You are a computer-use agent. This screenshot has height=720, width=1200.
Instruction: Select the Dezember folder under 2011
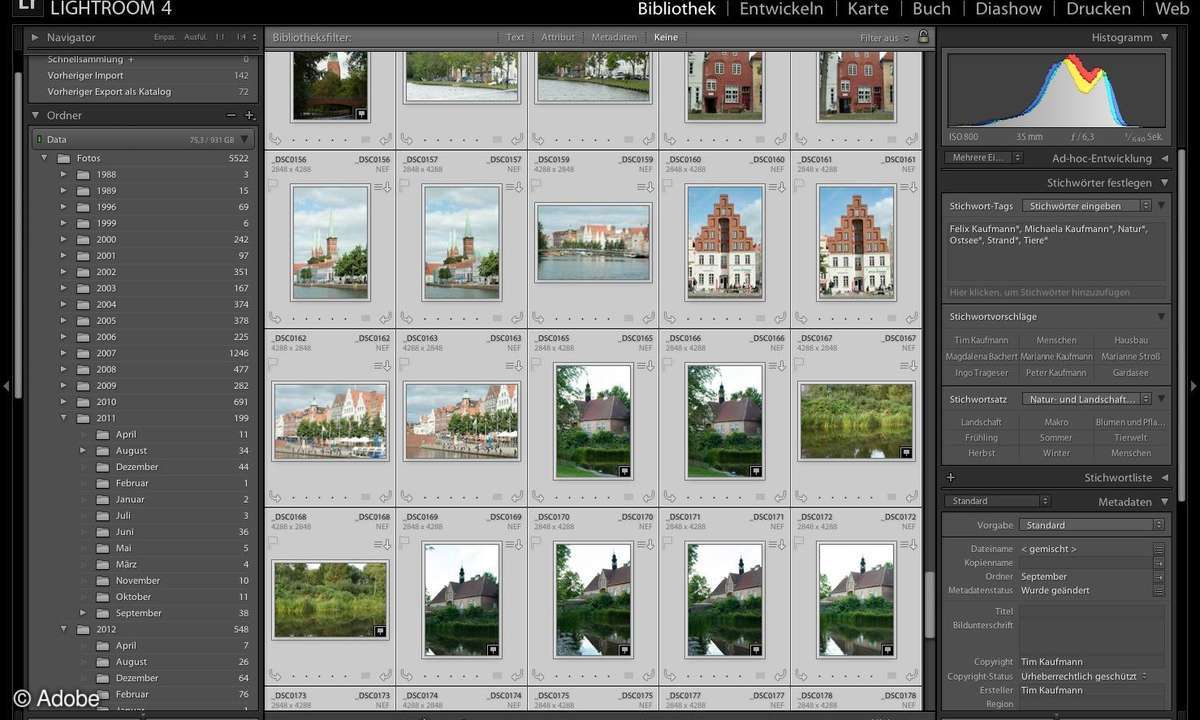pos(136,467)
